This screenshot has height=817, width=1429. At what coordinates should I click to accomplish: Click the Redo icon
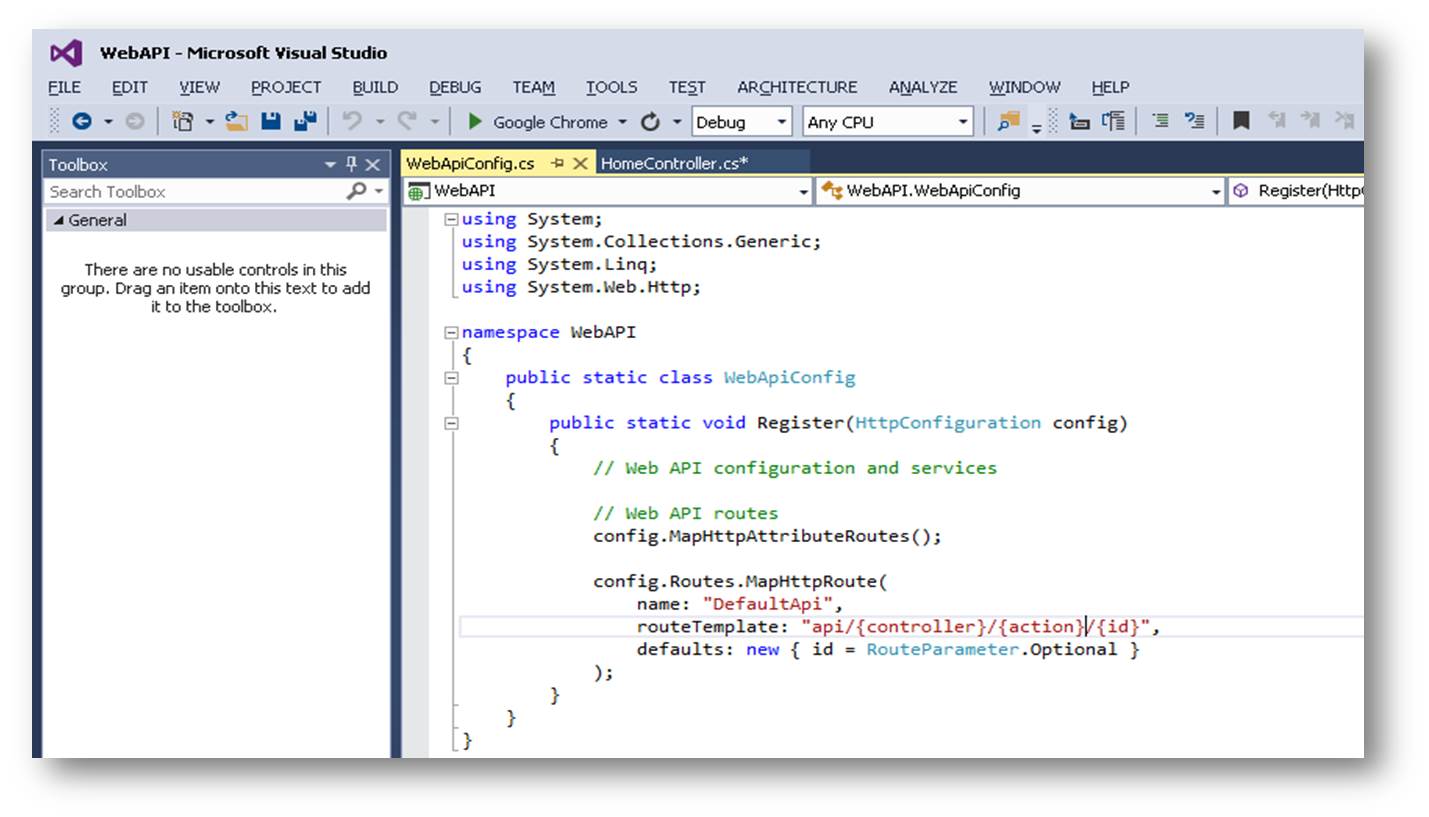tap(407, 122)
